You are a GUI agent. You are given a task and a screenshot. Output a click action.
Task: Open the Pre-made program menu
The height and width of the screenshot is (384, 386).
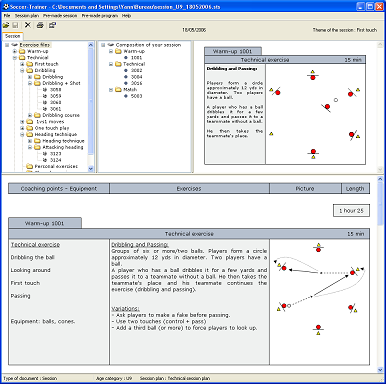100,16
